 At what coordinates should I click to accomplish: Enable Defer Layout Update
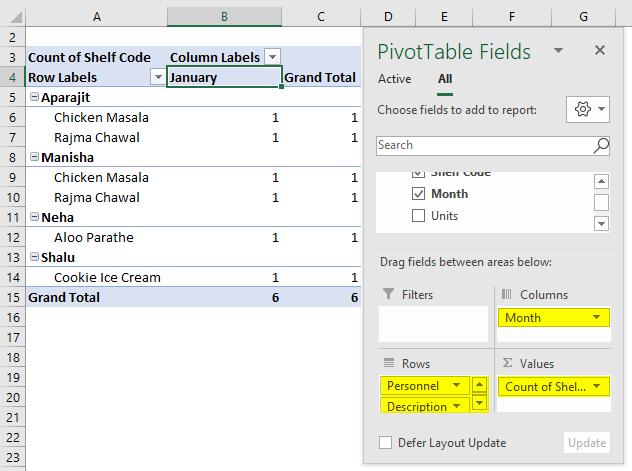point(386,443)
